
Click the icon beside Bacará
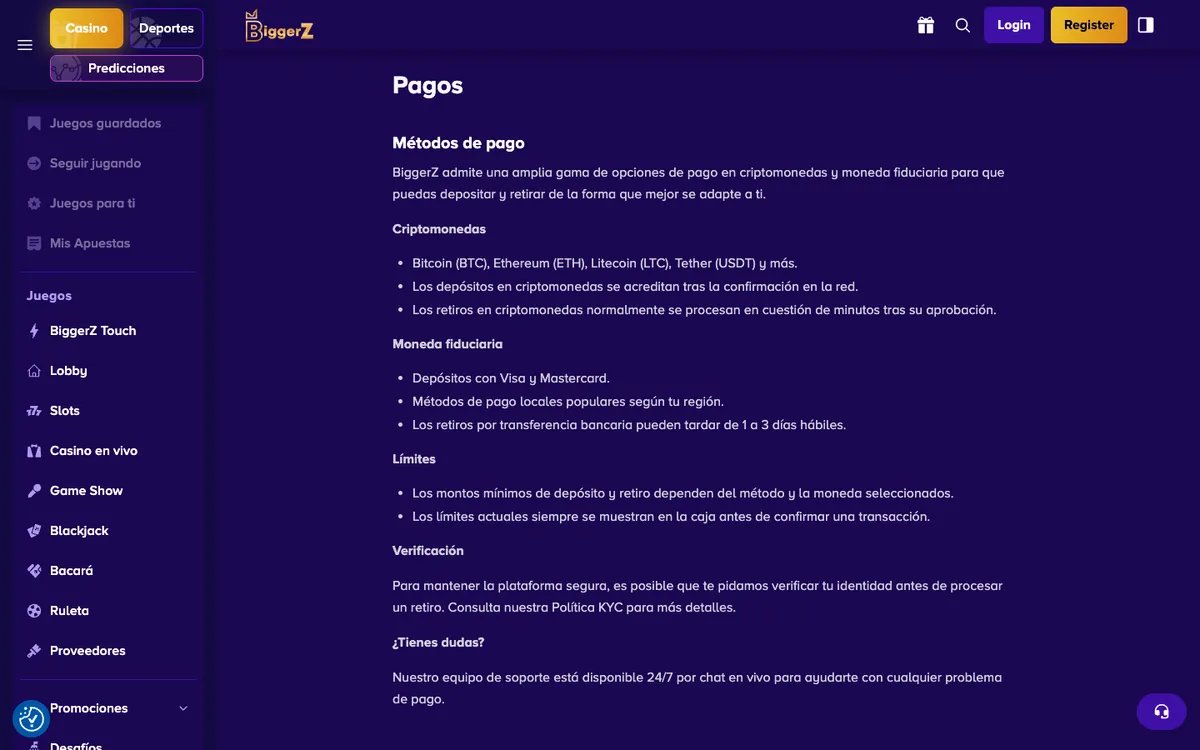tap(34, 571)
